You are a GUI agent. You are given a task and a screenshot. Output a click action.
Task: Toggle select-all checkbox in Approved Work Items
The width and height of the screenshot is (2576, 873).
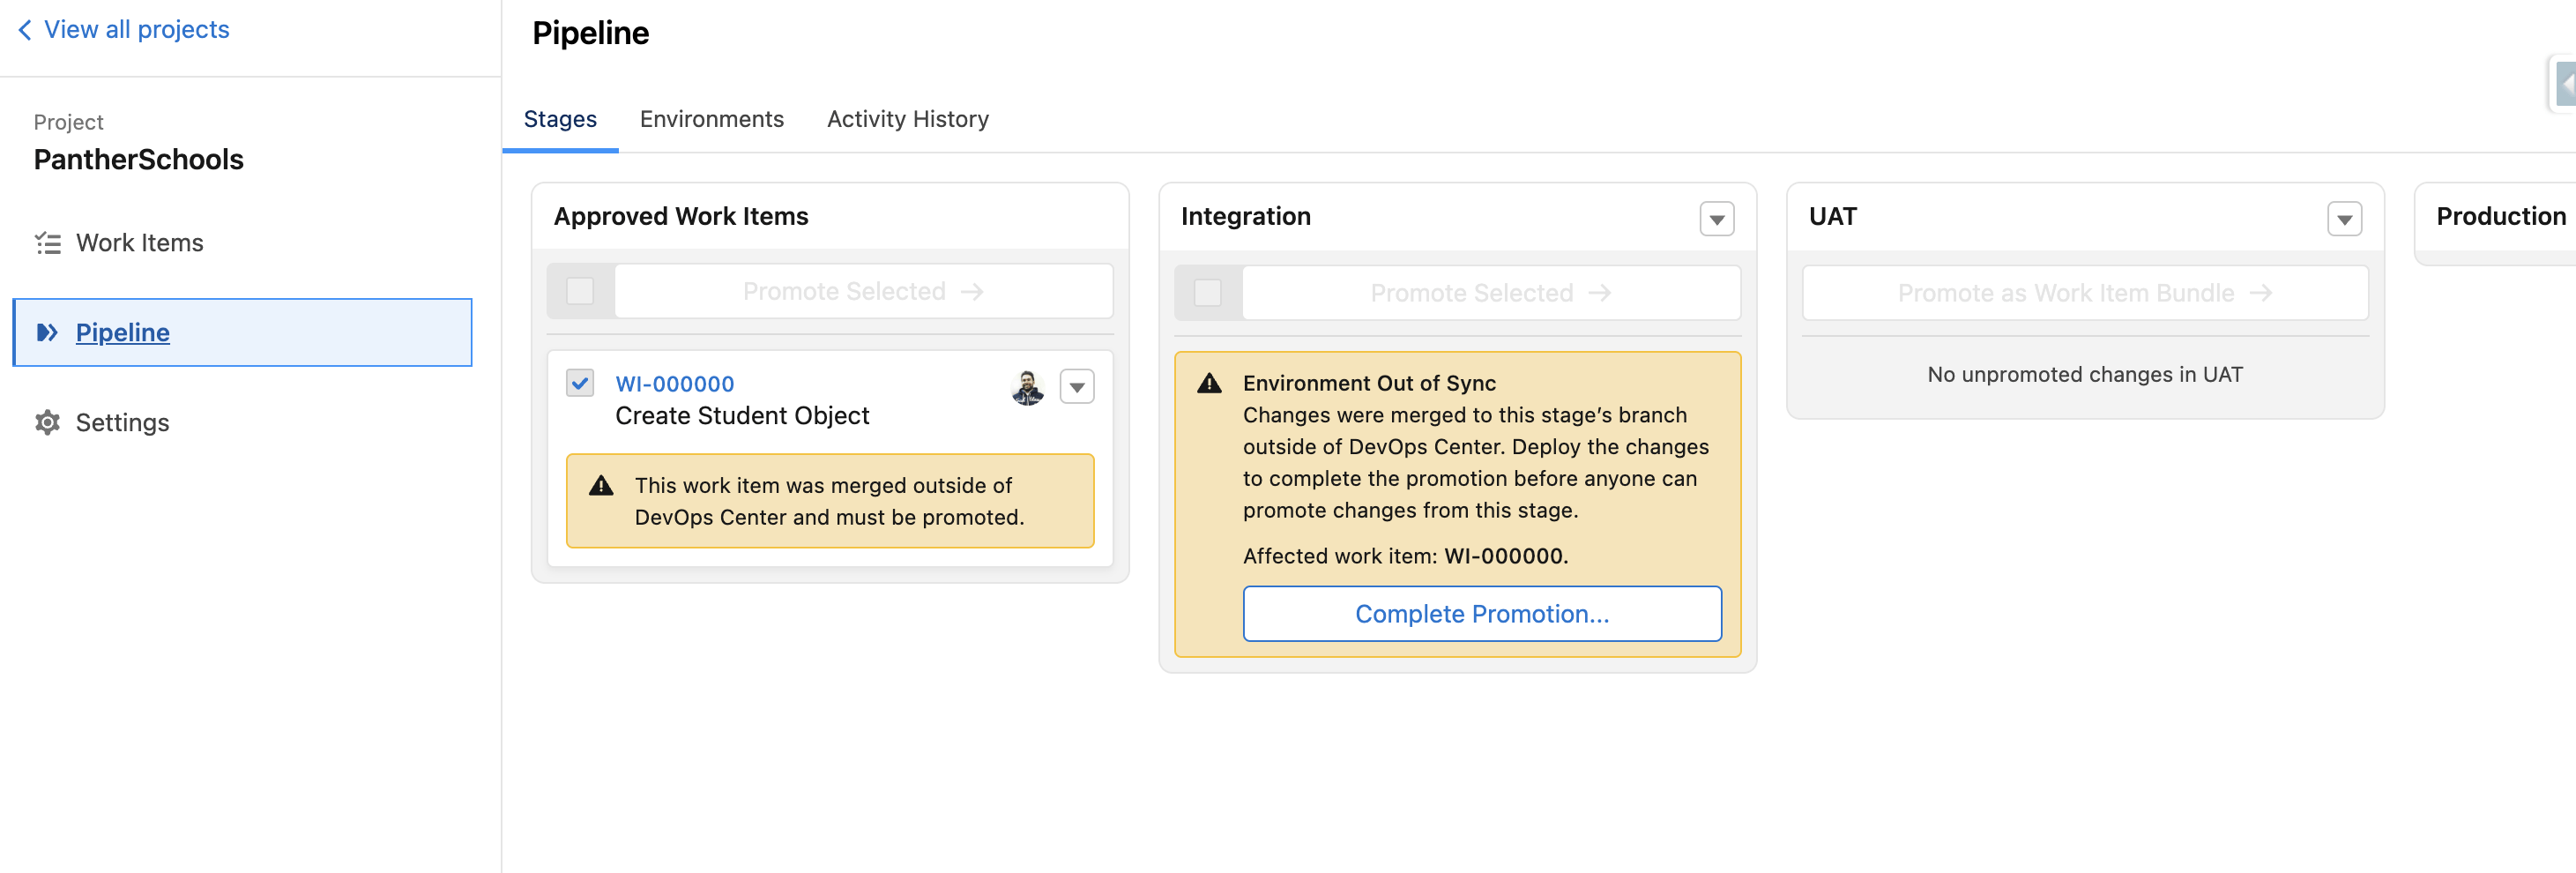pyautogui.click(x=580, y=291)
